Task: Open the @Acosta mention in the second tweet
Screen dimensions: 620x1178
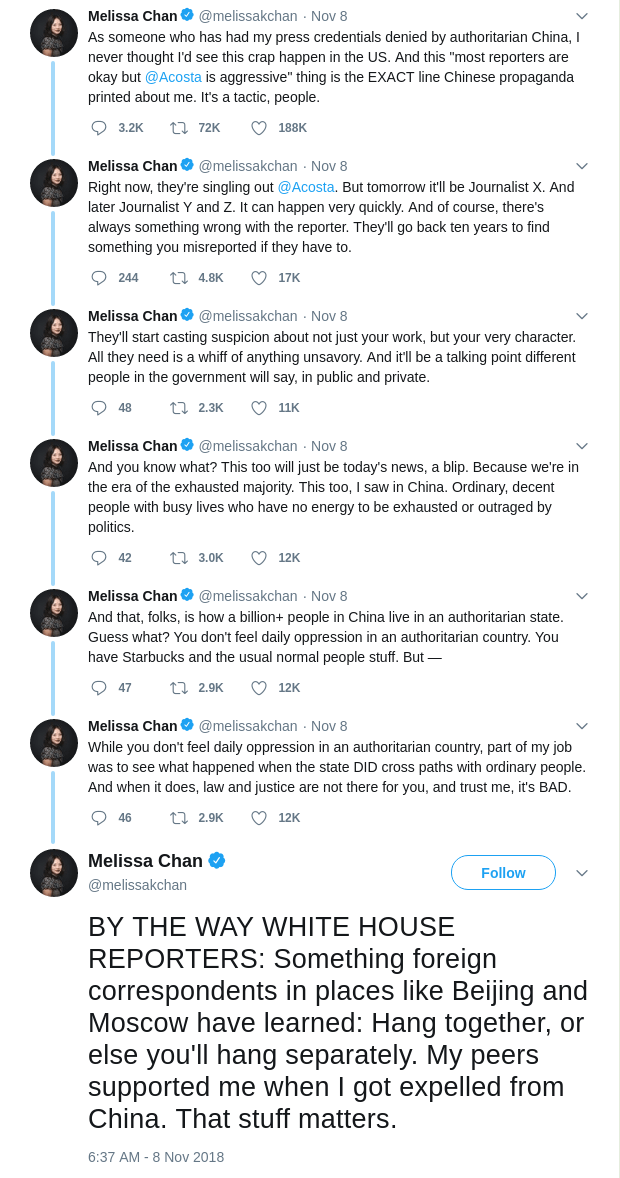Action: 306,187
